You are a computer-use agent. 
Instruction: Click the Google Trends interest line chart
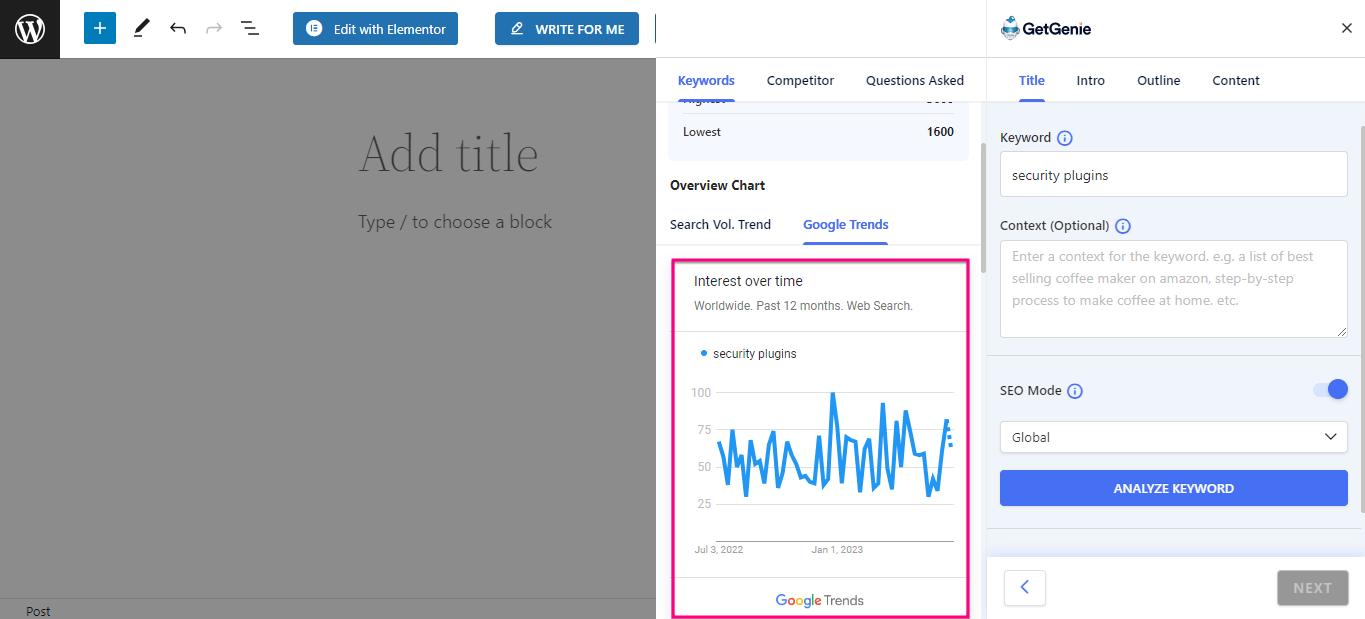pyautogui.click(x=834, y=446)
